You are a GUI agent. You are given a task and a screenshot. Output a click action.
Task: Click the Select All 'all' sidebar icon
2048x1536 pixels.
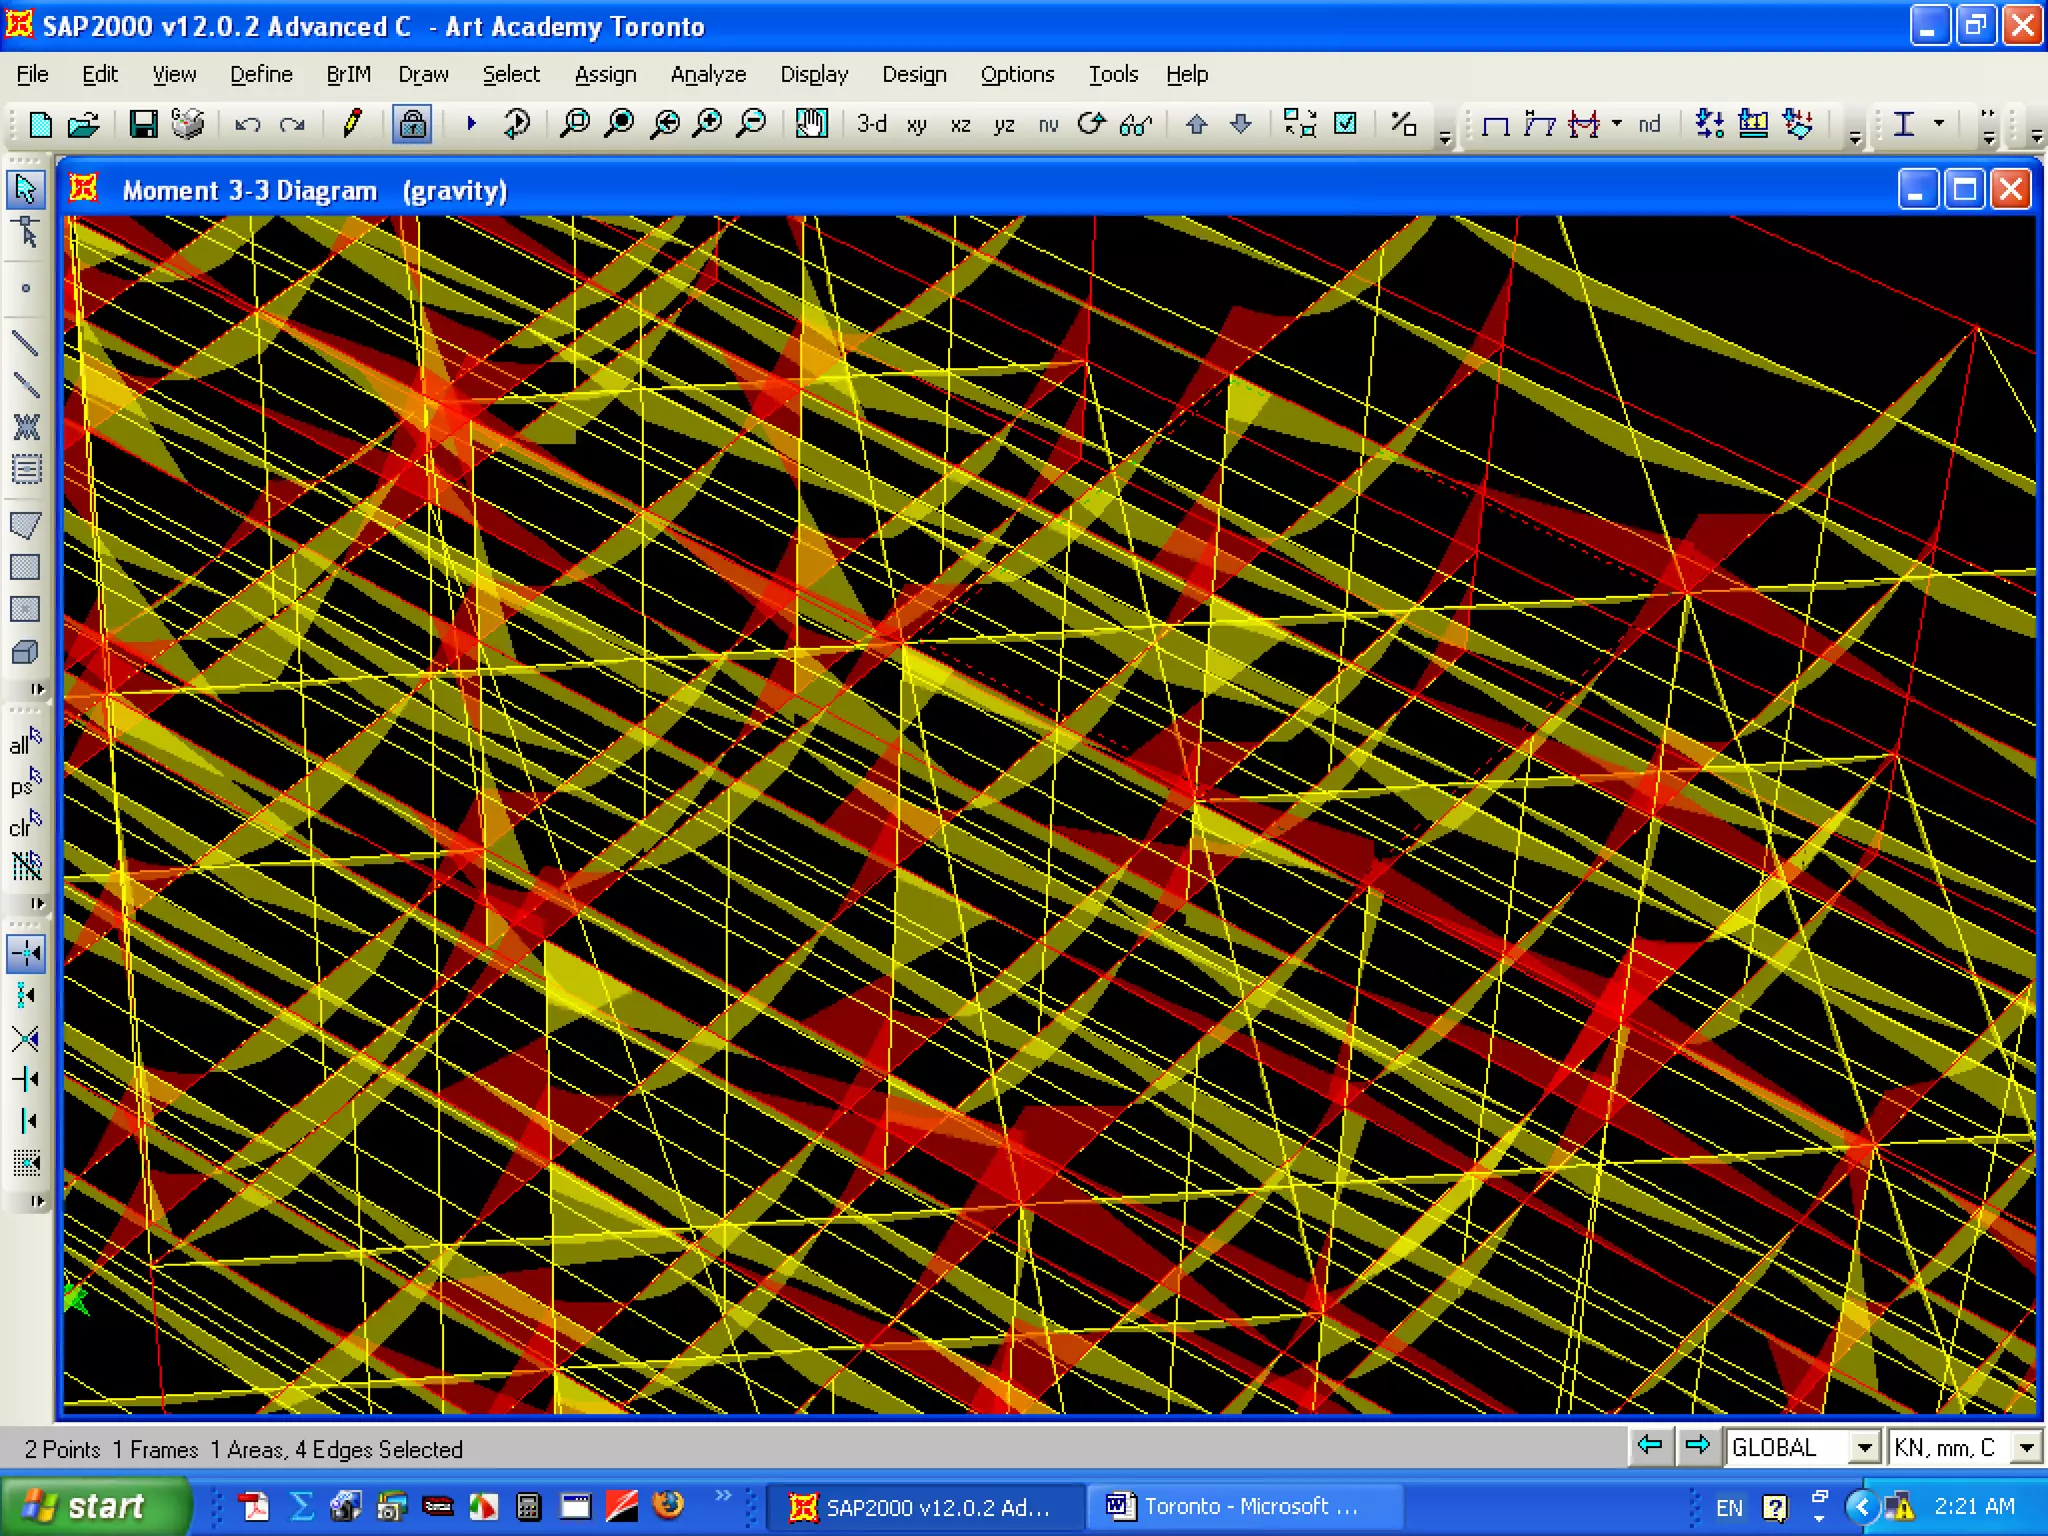pos(26,742)
